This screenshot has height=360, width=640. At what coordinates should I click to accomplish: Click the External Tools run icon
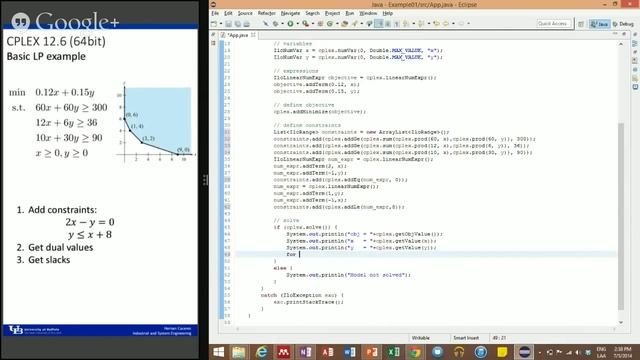click(x=305, y=24)
